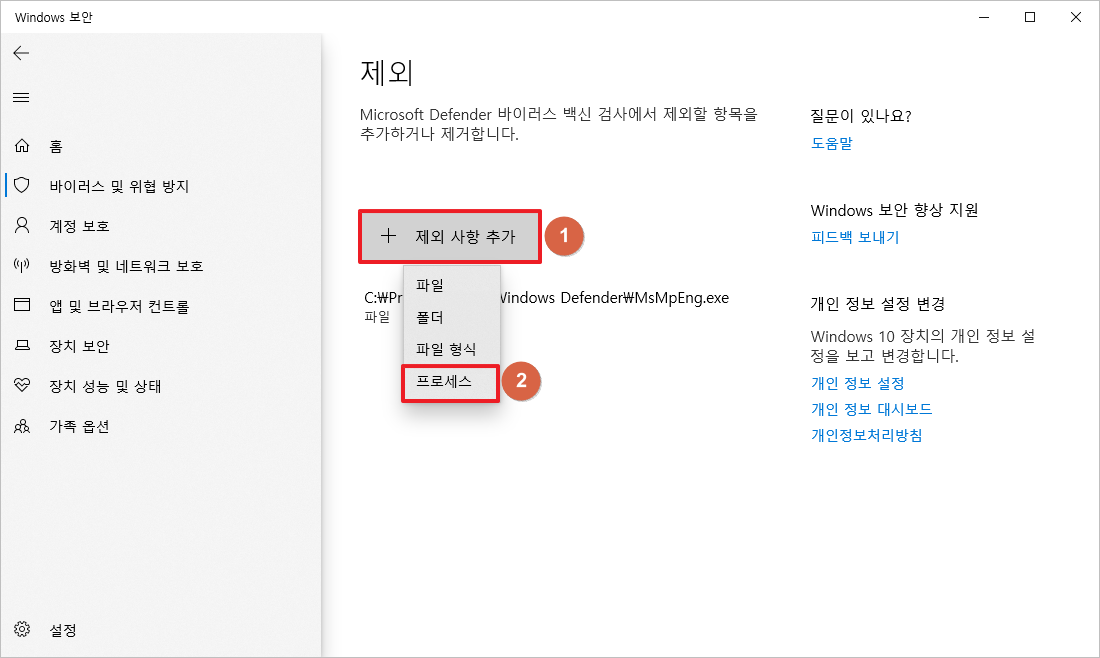
Task: Open the Home section in sidebar
Action: click(60, 145)
